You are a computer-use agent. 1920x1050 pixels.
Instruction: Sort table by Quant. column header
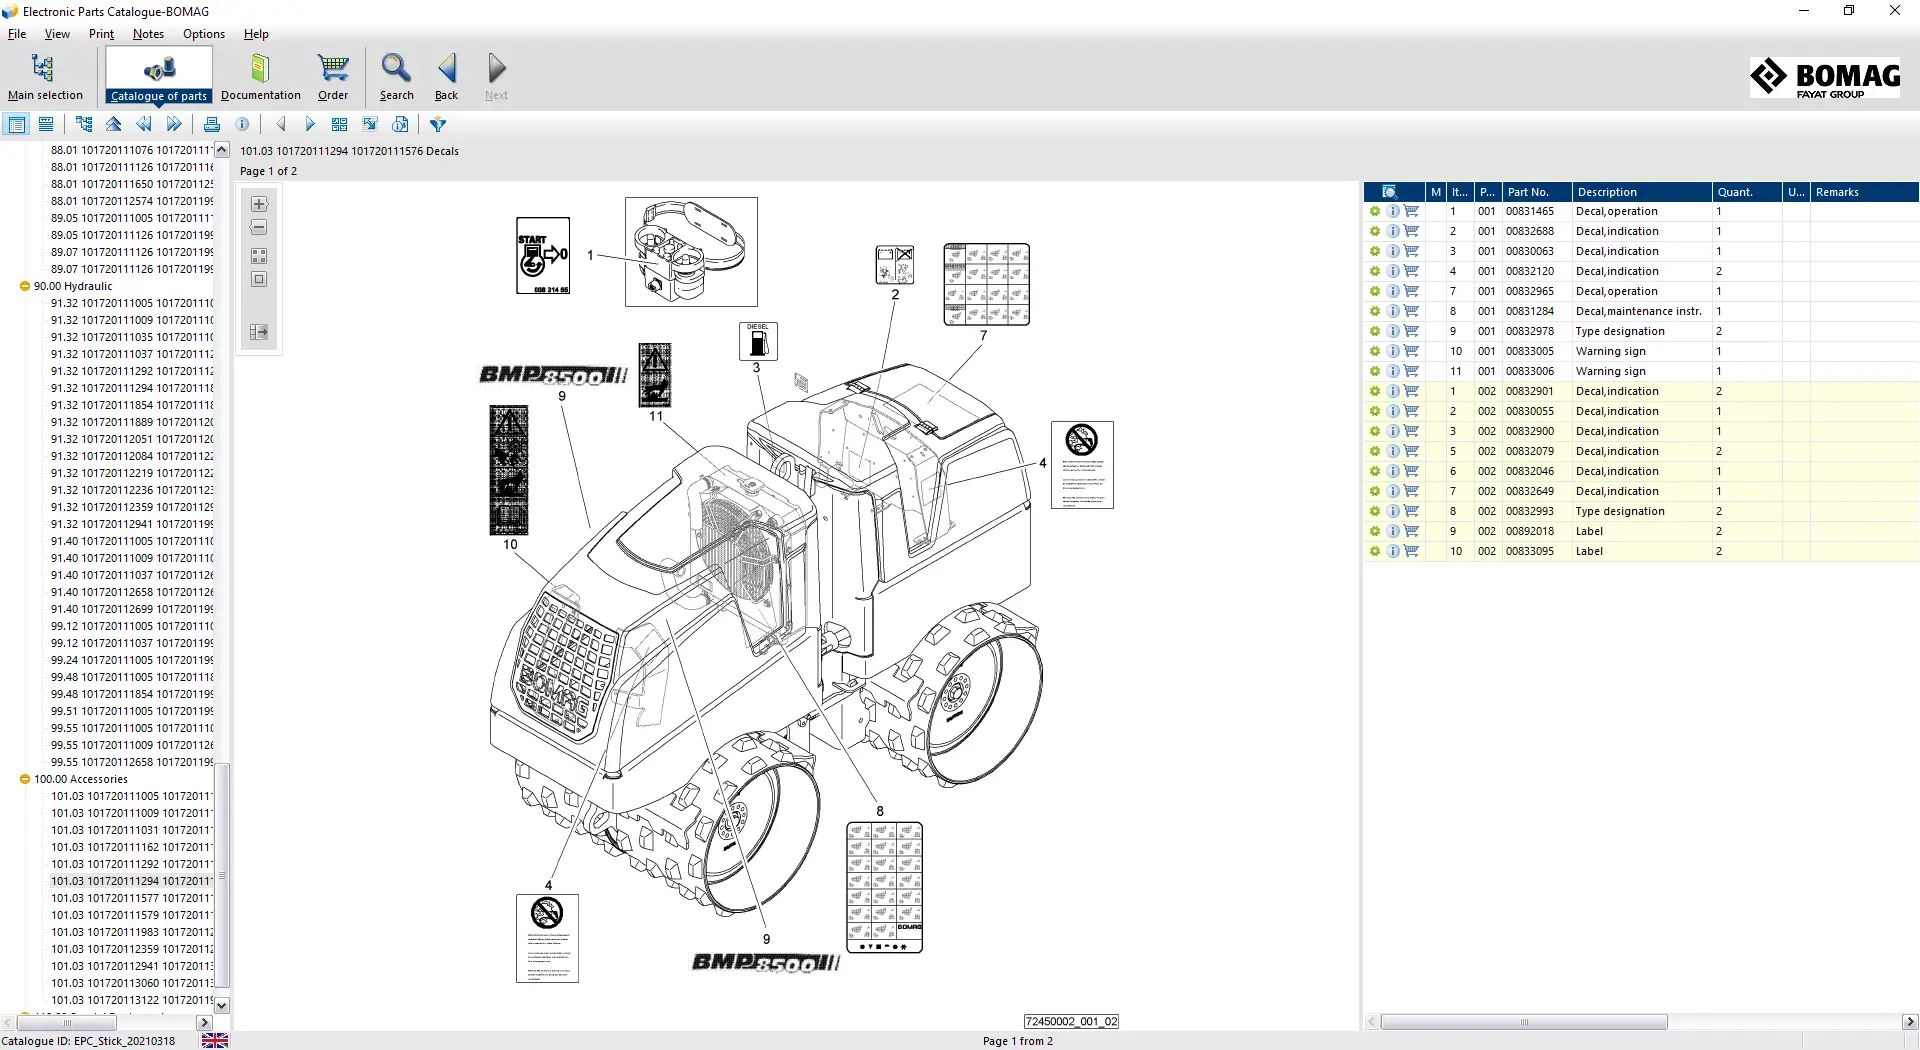pyautogui.click(x=1747, y=192)
